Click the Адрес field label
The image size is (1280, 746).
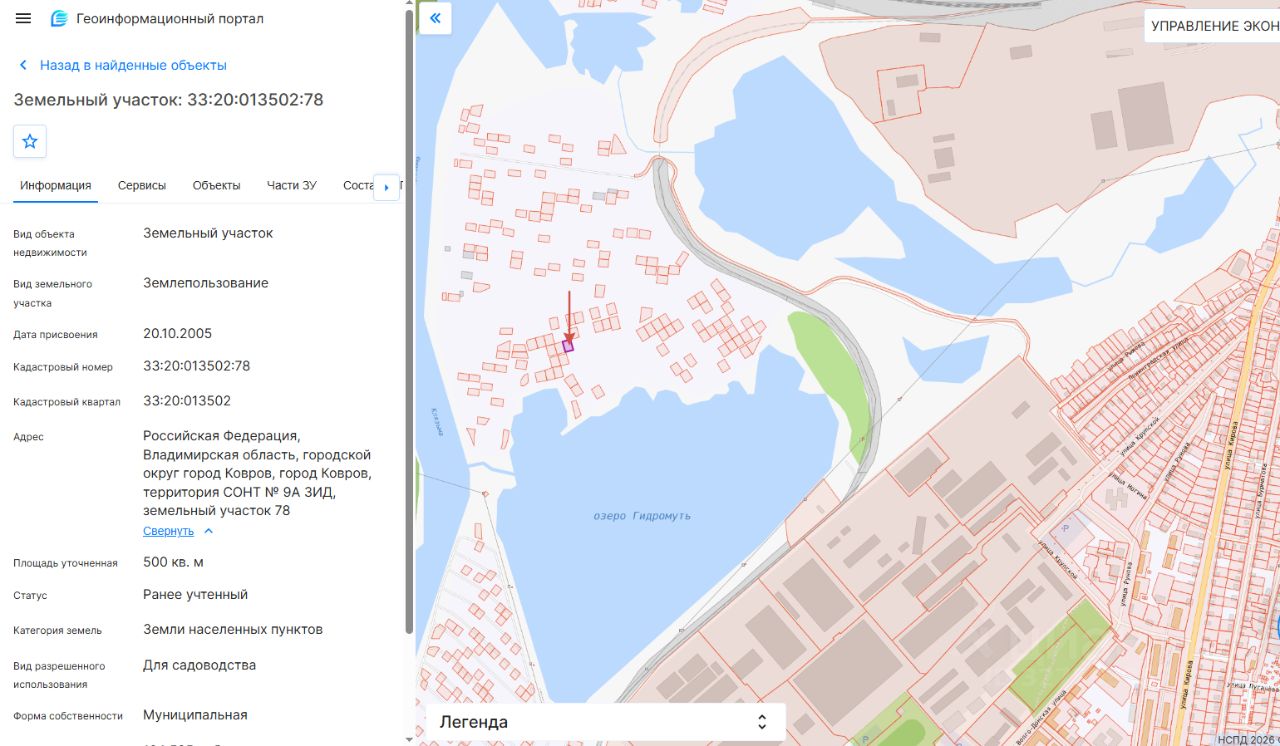pos(28,437)
